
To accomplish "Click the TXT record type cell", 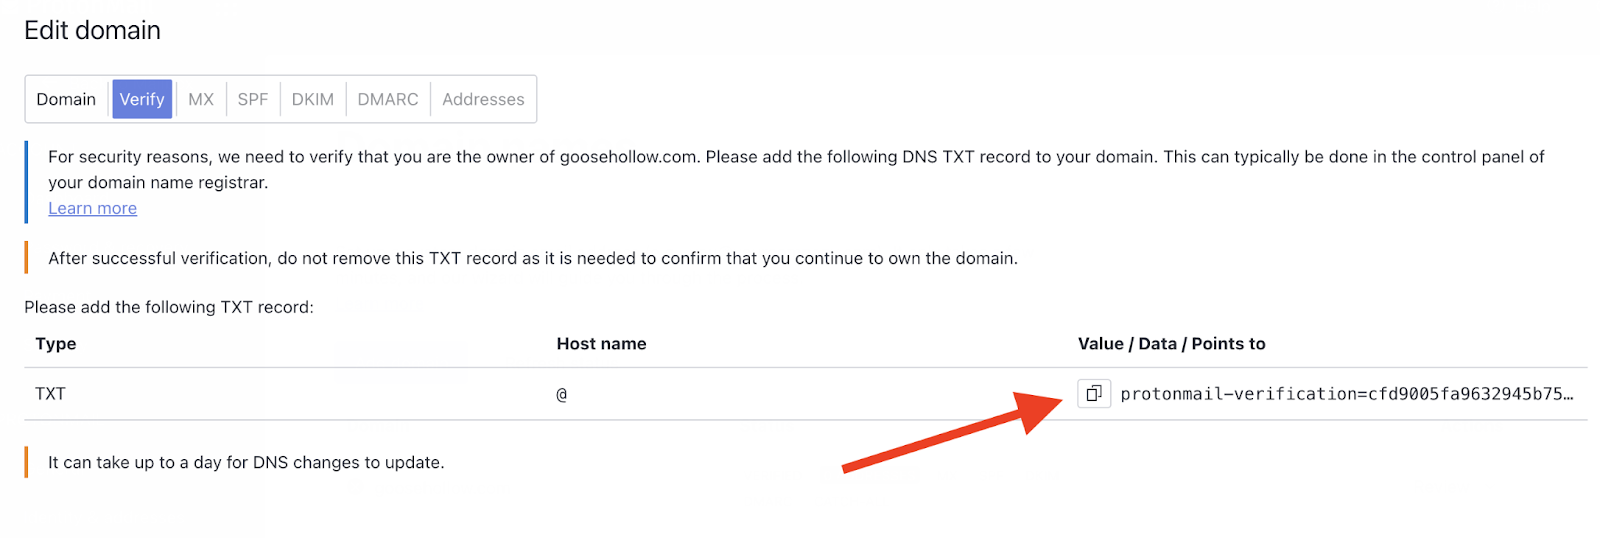I will [51, 393].
